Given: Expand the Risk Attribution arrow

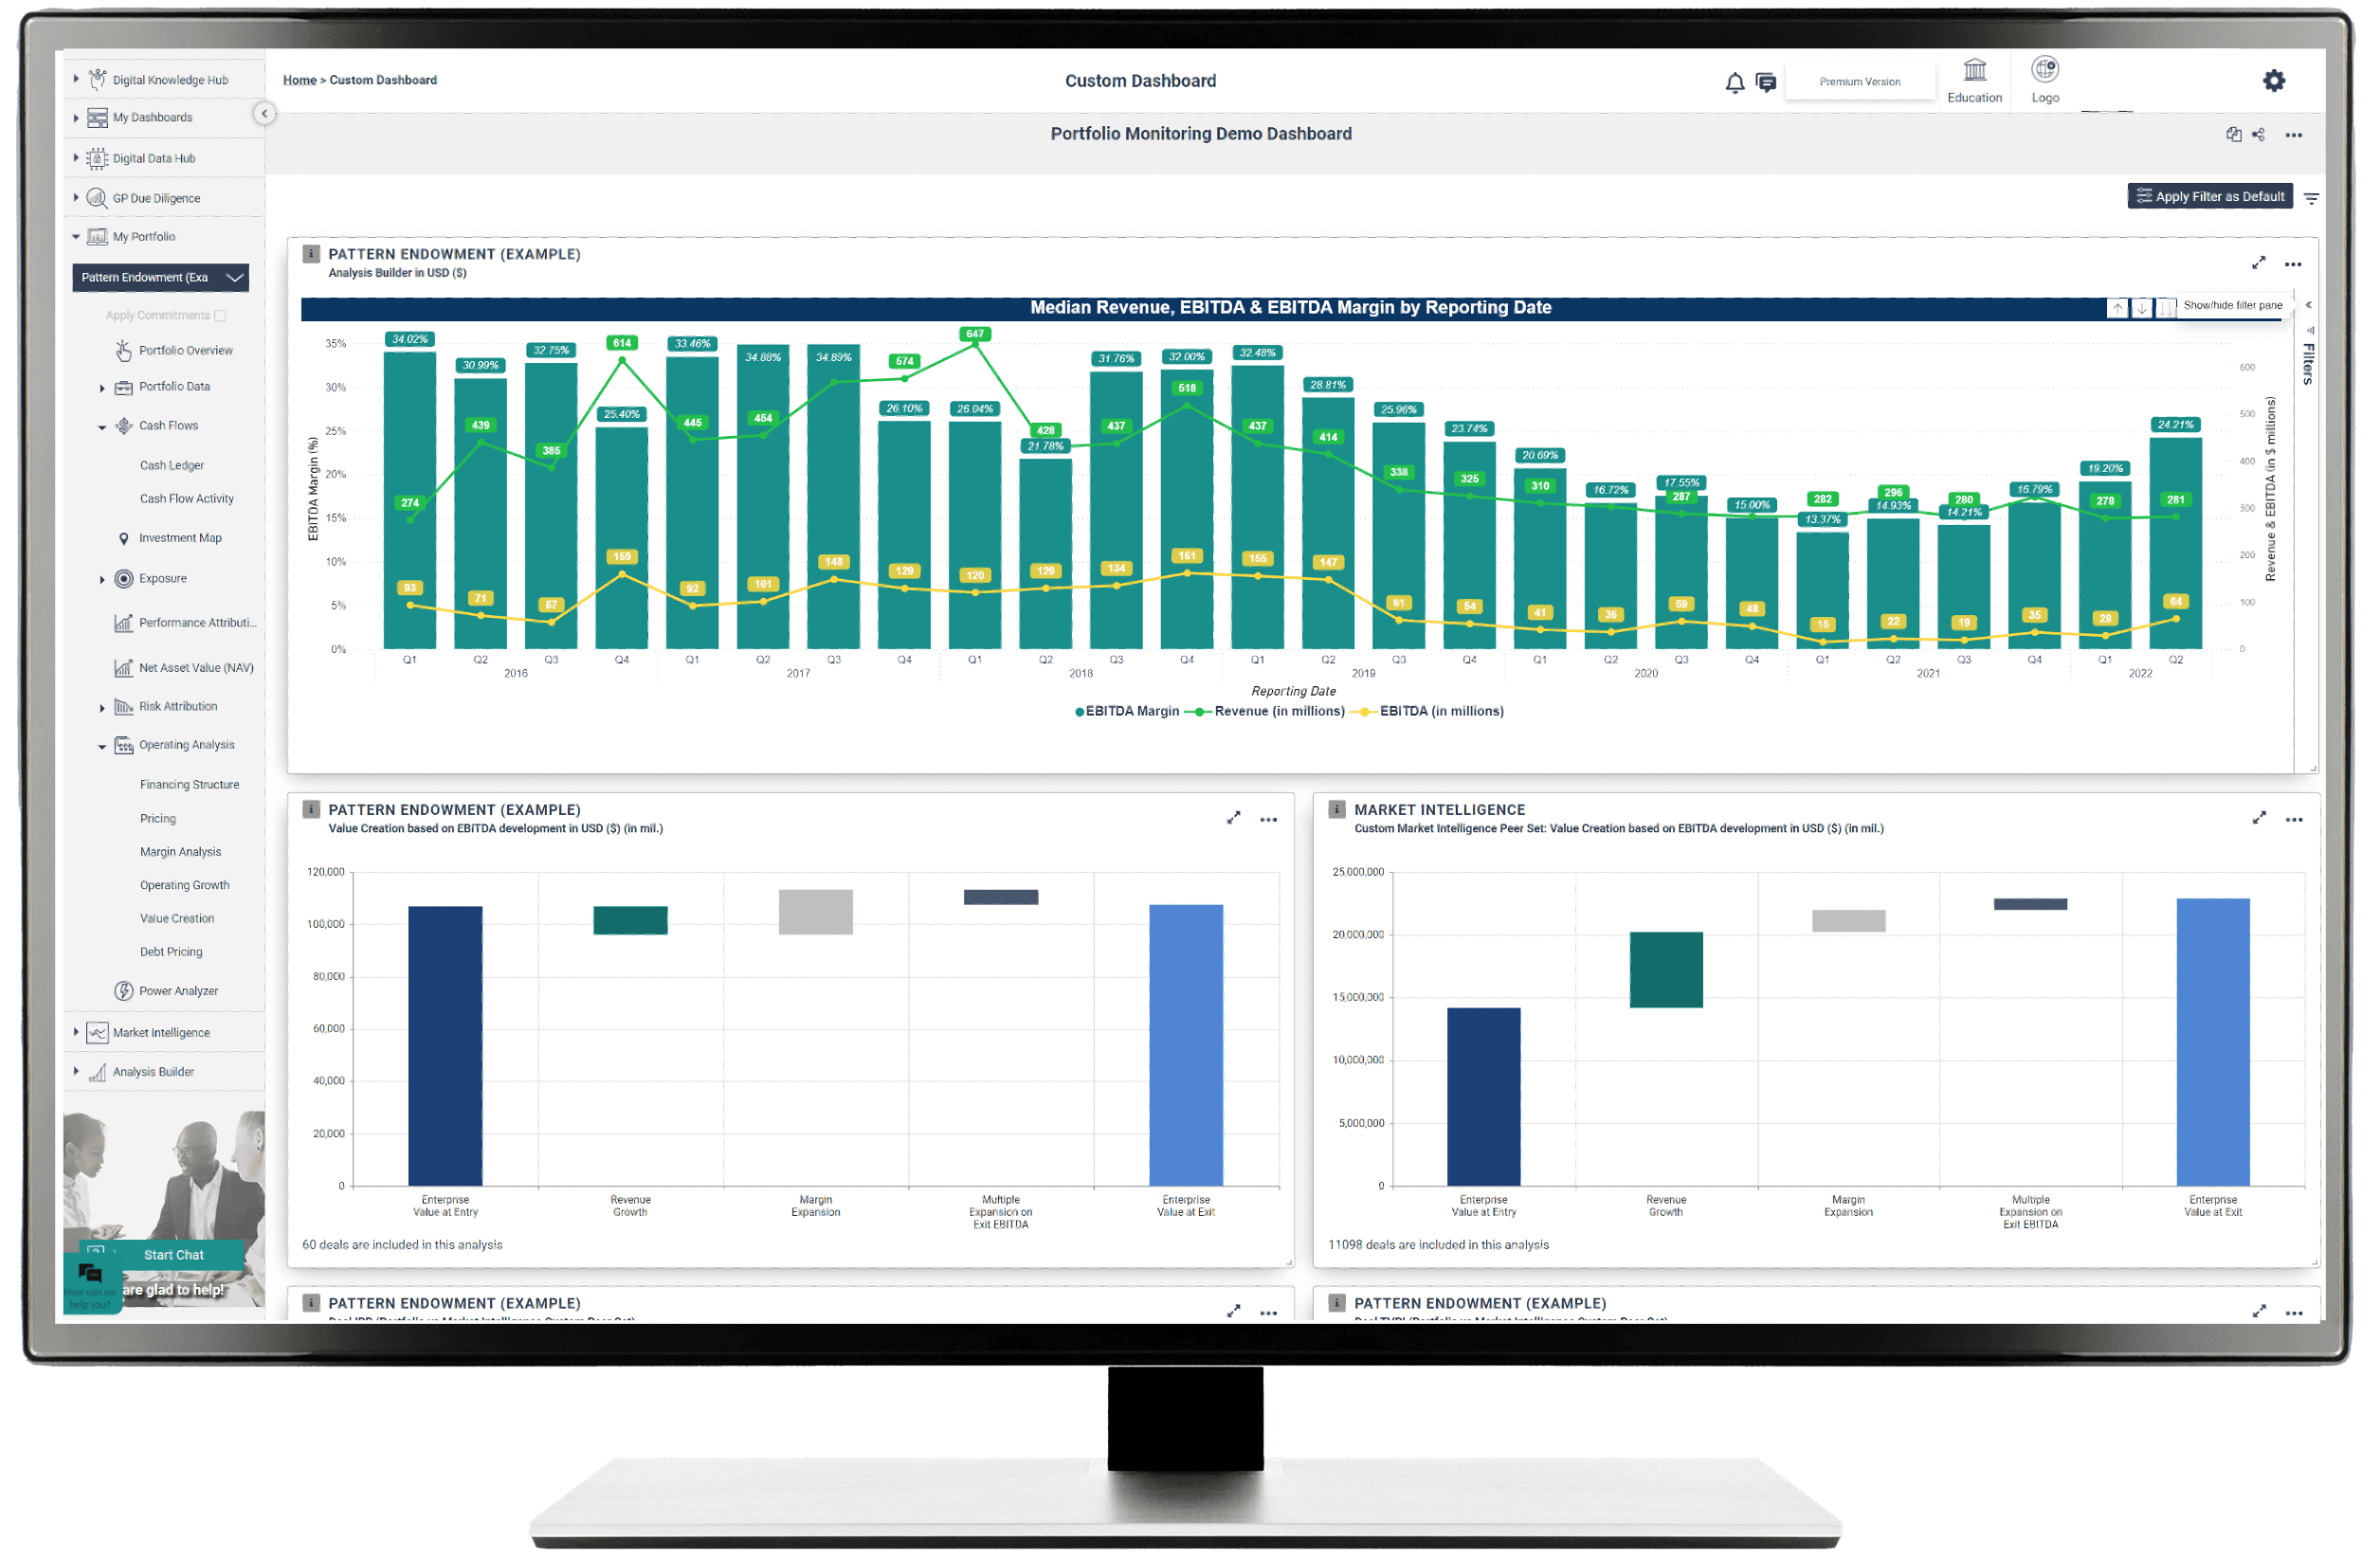Looking at the screenshot, I should pos(102,709).
